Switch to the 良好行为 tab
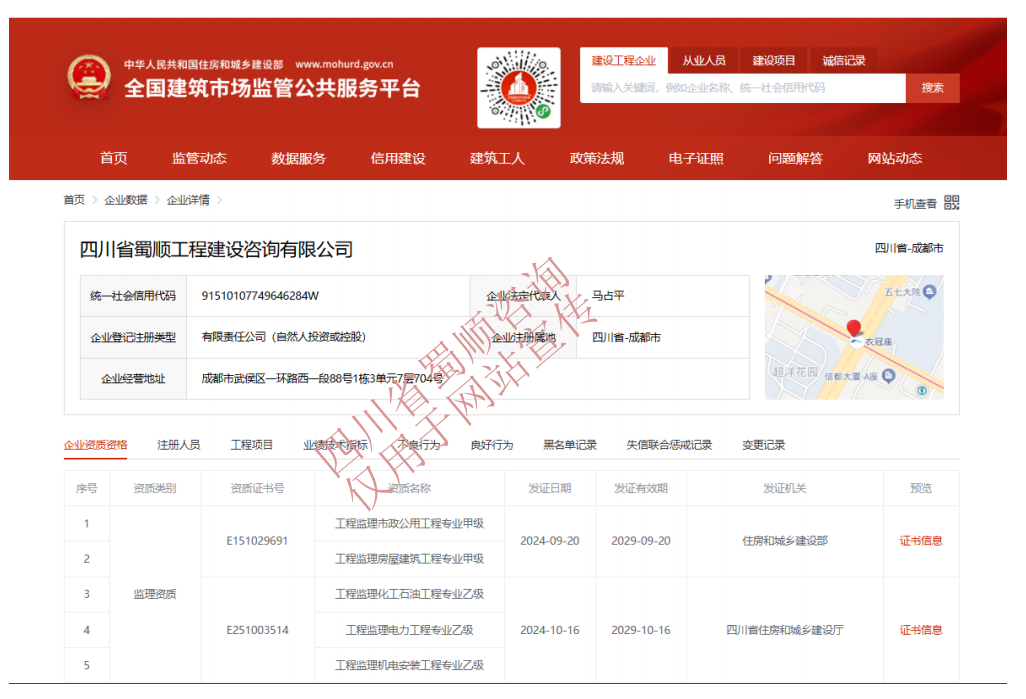 491,445
